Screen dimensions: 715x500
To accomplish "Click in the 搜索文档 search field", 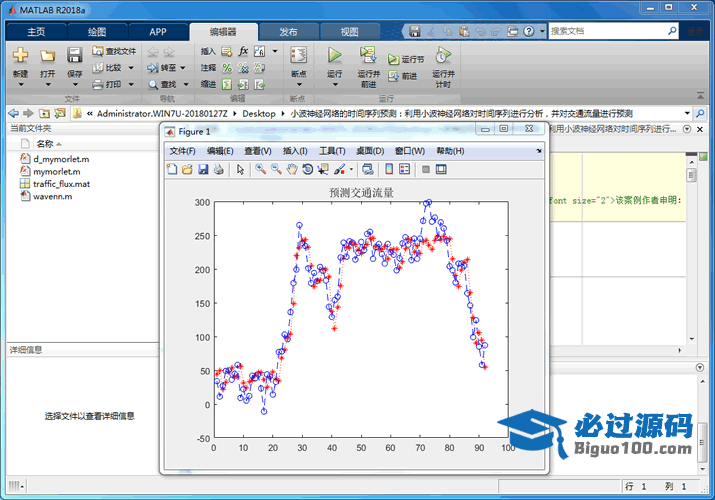I will pyautogui.click(x=608, y=31).
